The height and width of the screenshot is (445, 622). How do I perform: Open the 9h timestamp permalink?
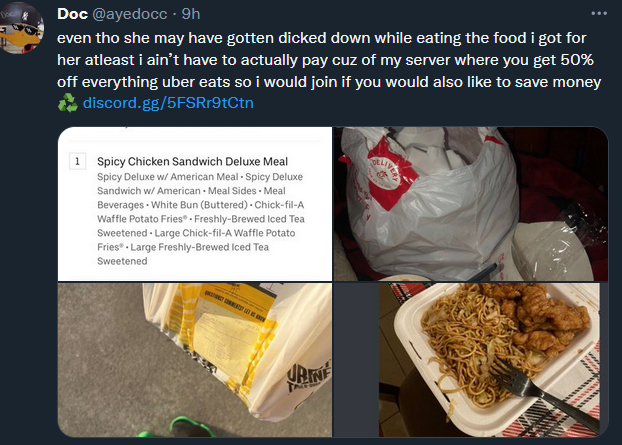[x=191, y=14]
